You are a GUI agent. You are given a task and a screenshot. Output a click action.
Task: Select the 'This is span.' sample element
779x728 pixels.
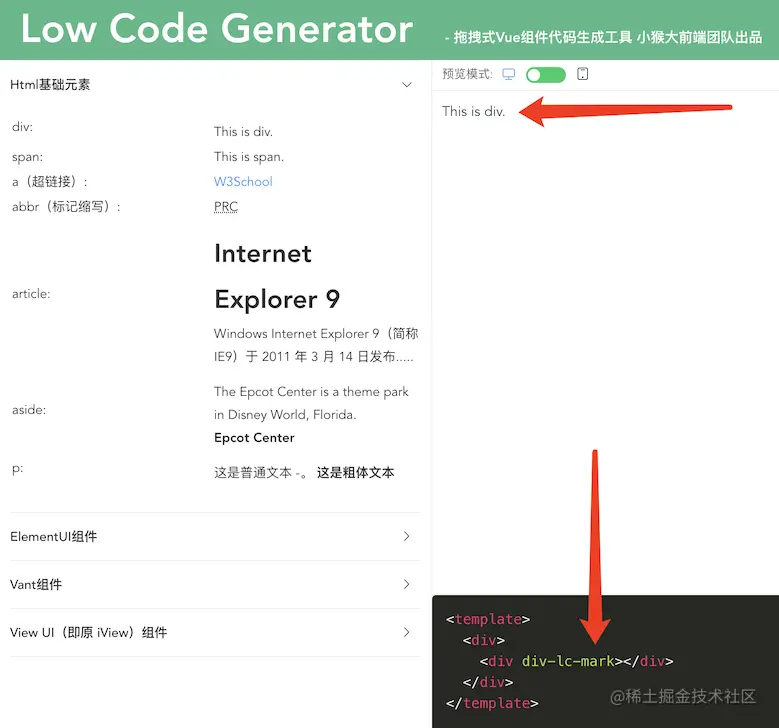point(249,157)
